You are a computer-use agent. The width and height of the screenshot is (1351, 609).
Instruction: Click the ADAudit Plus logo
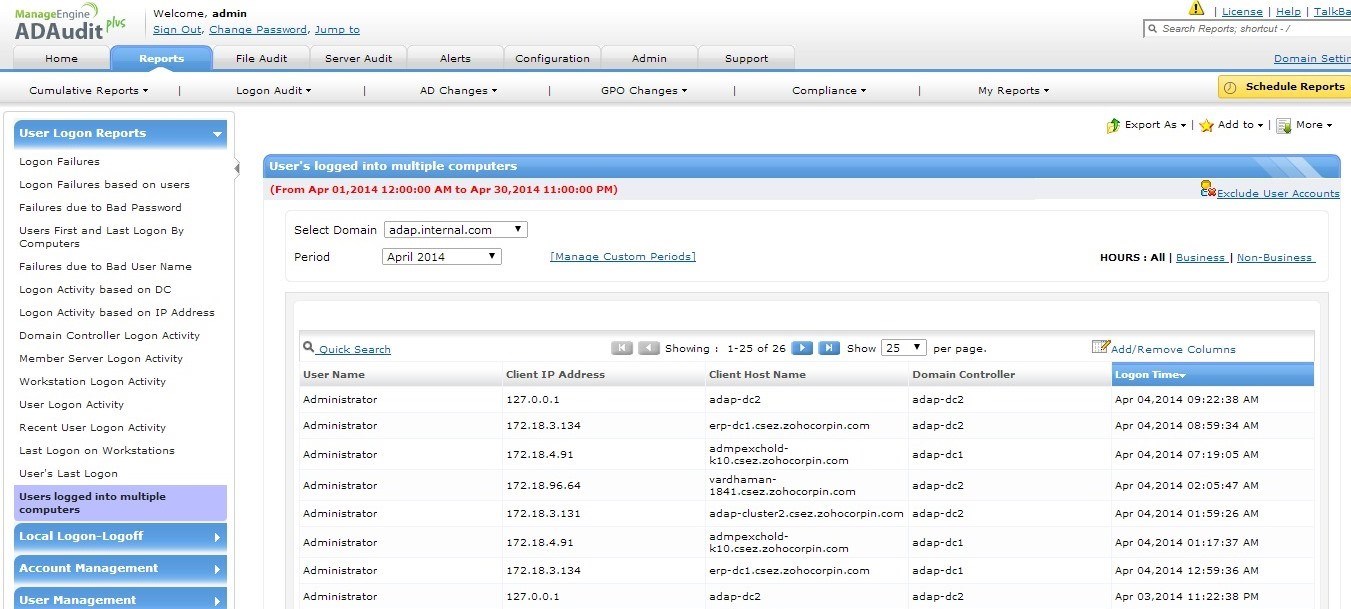point(70,22)
